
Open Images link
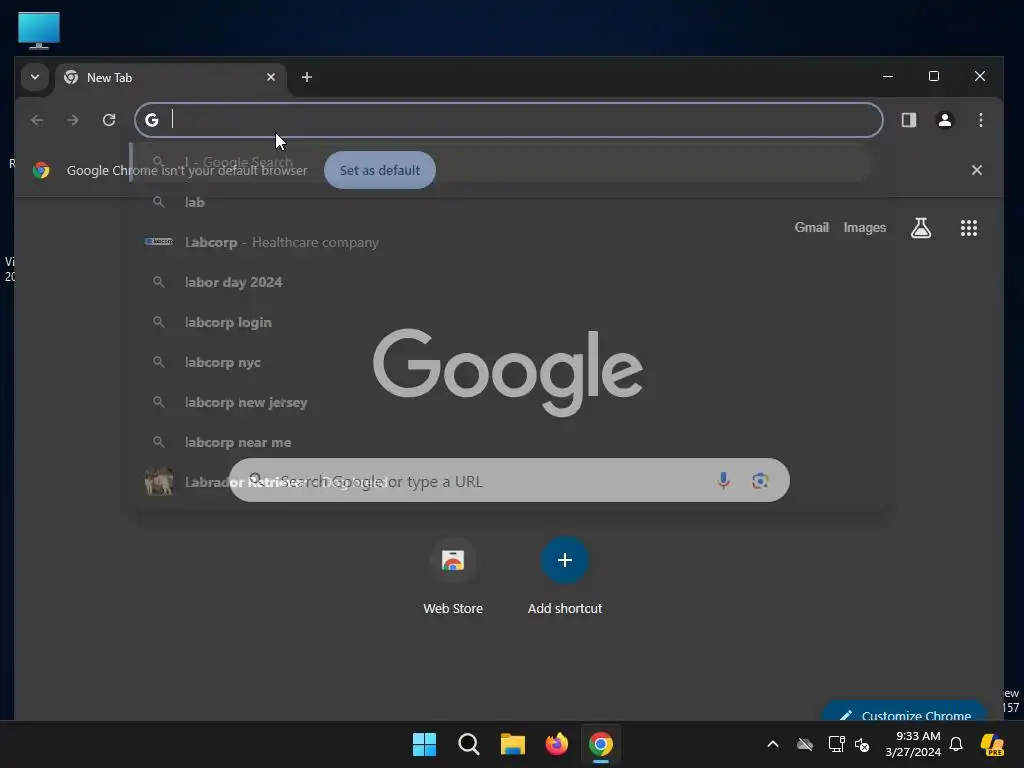coord(865,227)
